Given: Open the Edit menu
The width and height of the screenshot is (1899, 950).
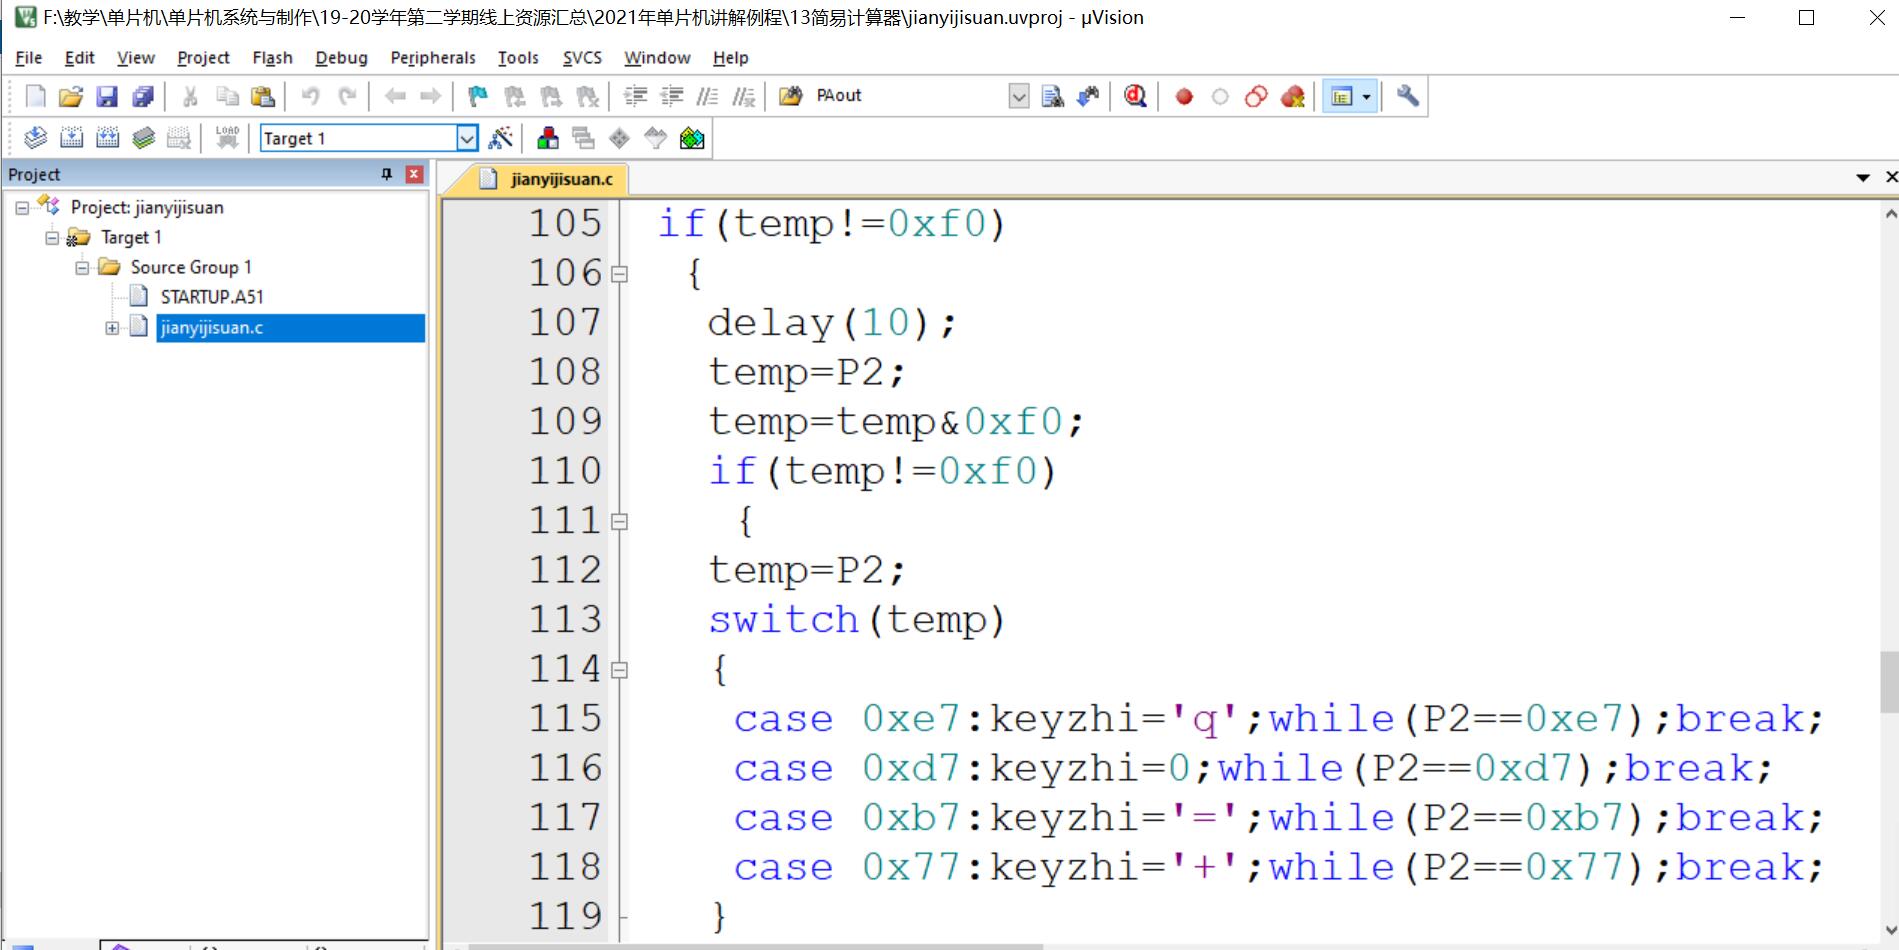Looking at the screenshot, I should click(80, 58).
